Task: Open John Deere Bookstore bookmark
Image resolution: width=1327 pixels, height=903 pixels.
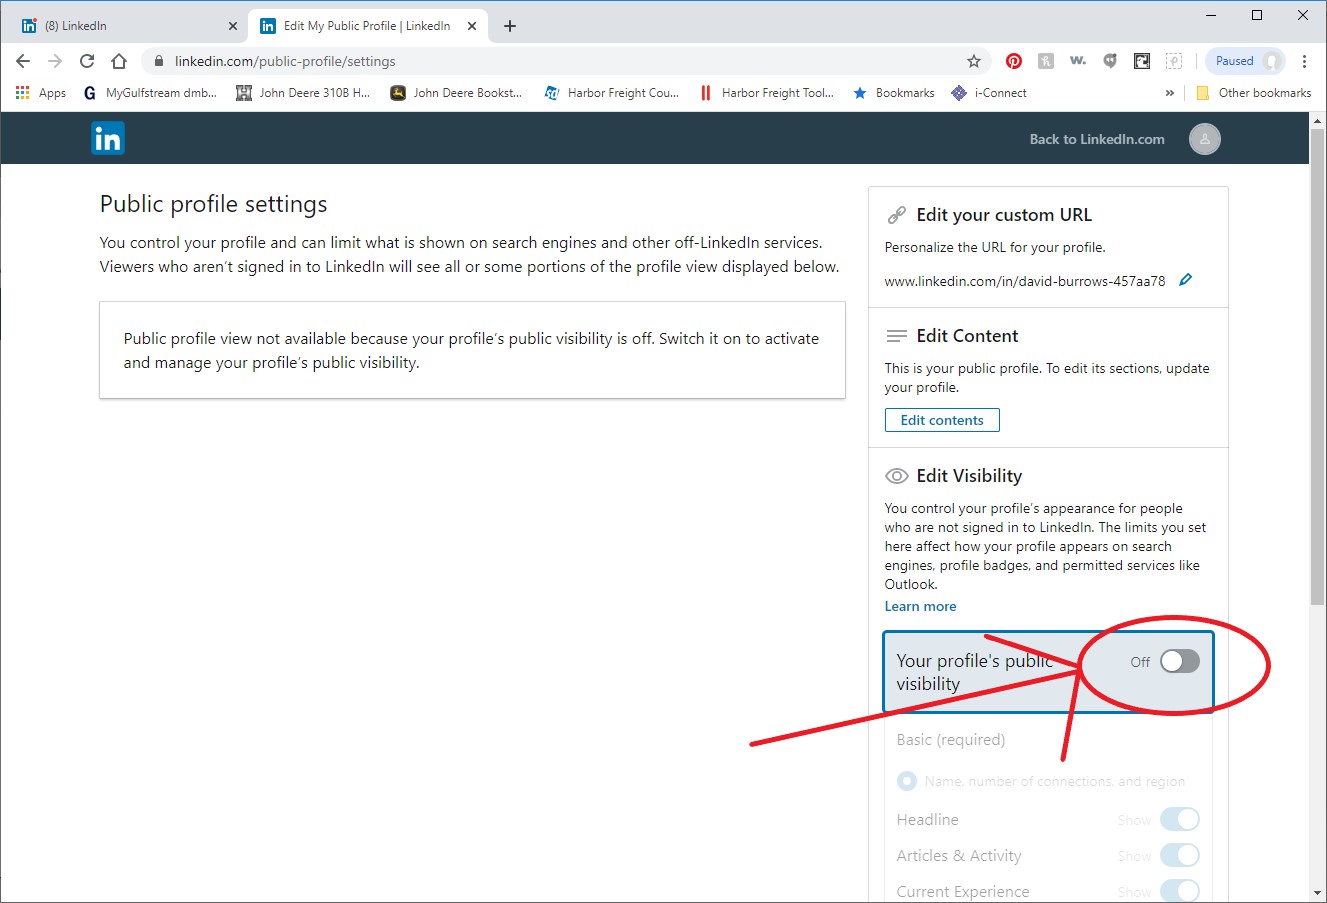Action: click(457, 93)
